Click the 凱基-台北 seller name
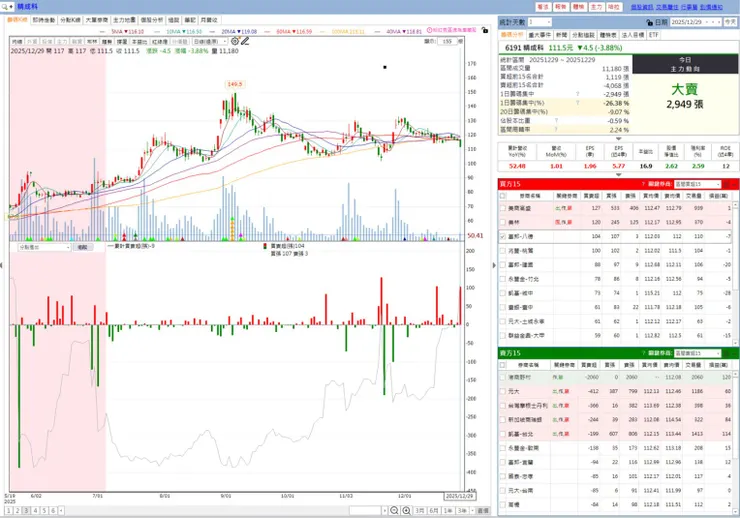740x518 pixels. click(x=520, y=434)
